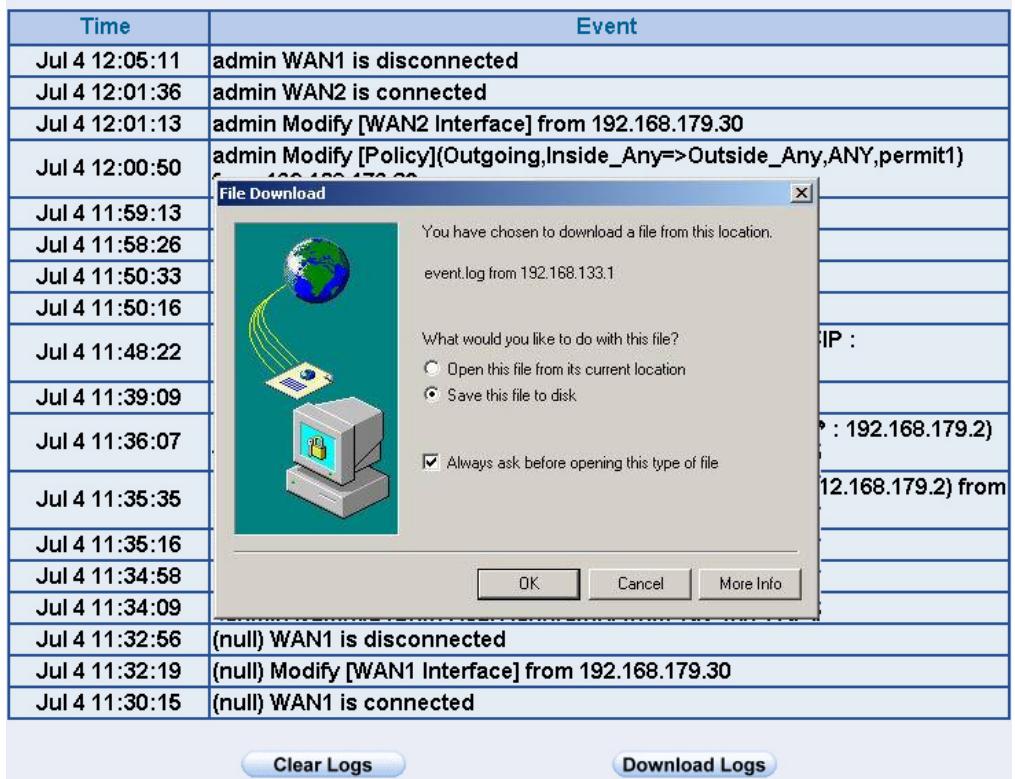The image size is (1015, 779).
Task: Click the Jul 4 11:58:26 timestamp
Action: point(108,245)
